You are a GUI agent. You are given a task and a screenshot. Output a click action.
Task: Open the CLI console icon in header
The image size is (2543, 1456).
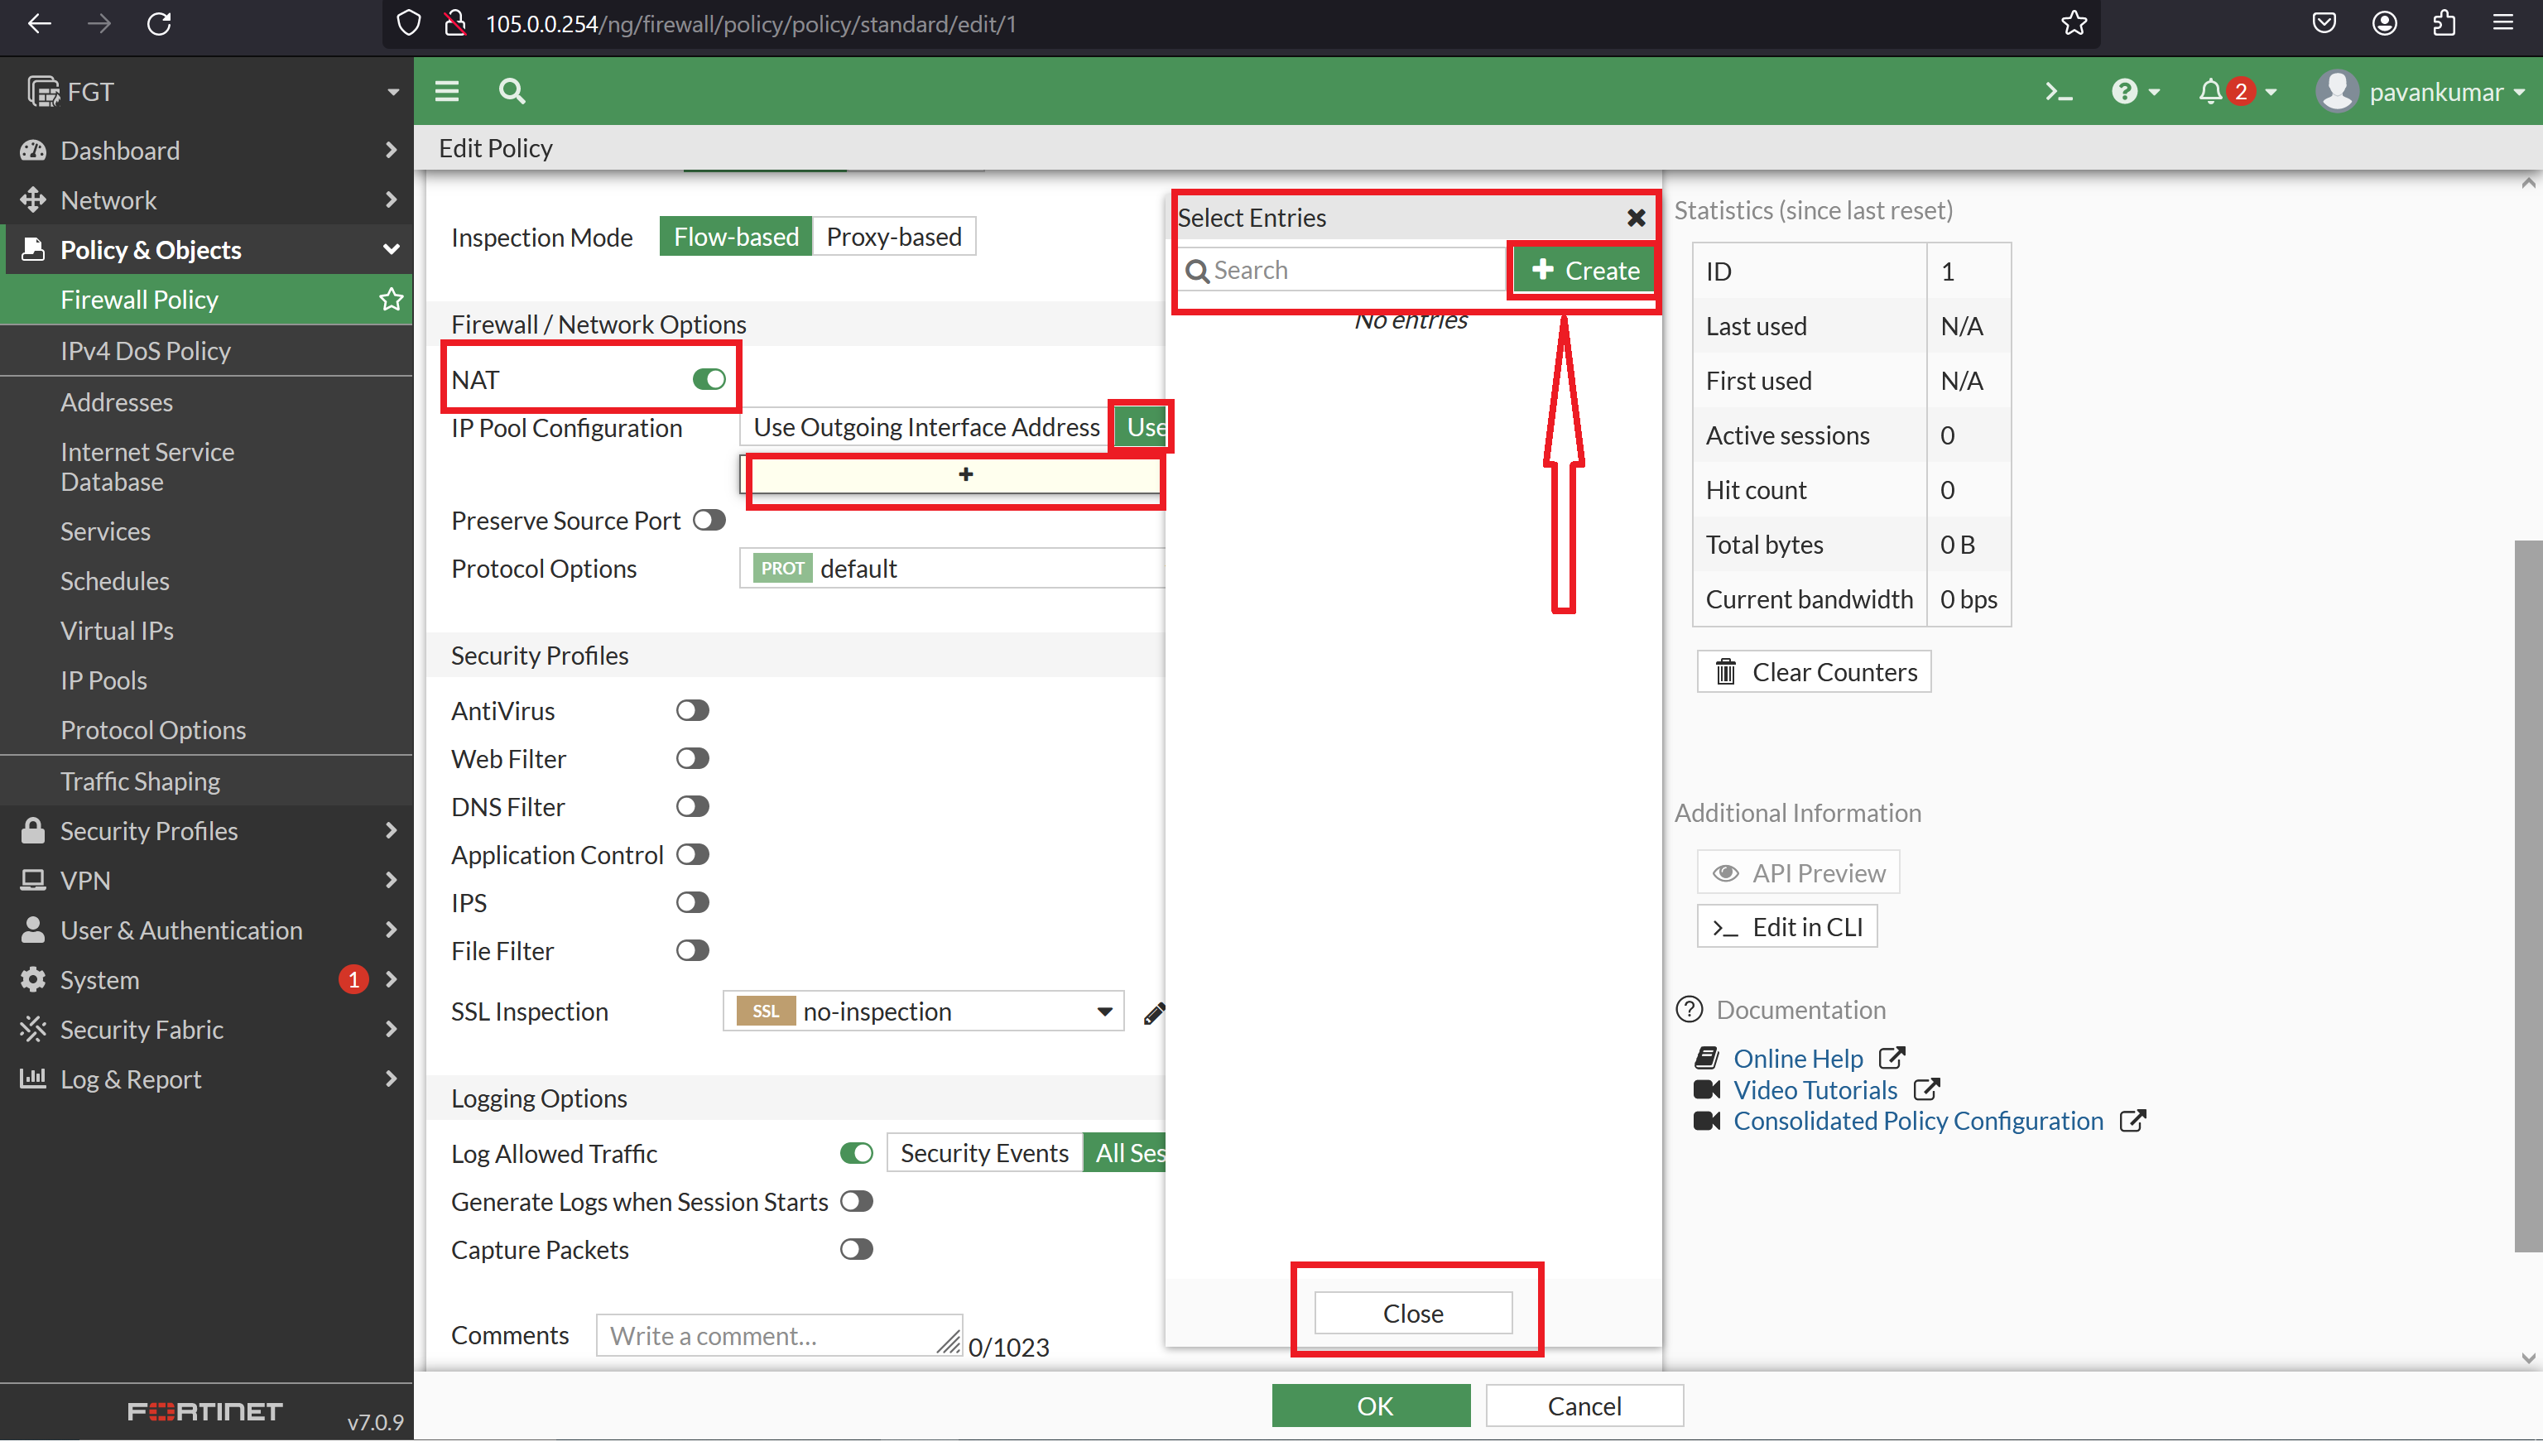[x=2058, y=91]
